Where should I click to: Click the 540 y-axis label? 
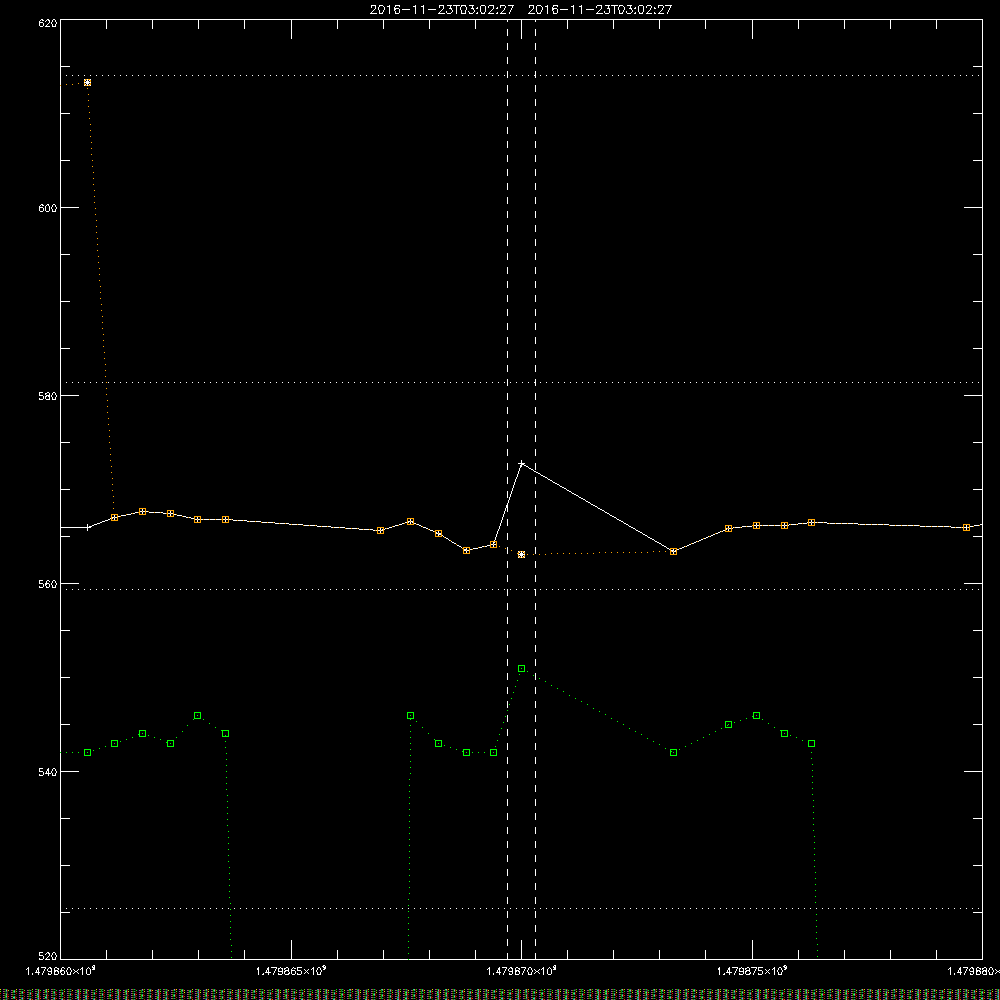48,772
